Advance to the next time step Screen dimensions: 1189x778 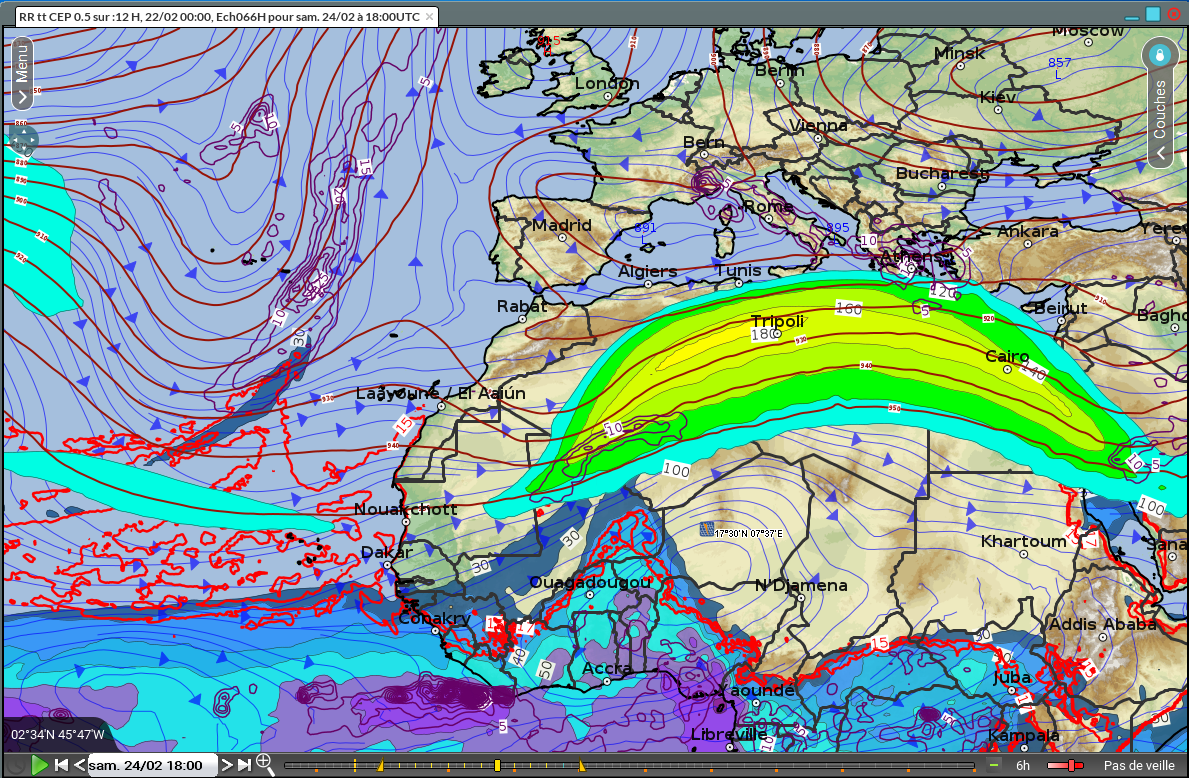point(226,765)
